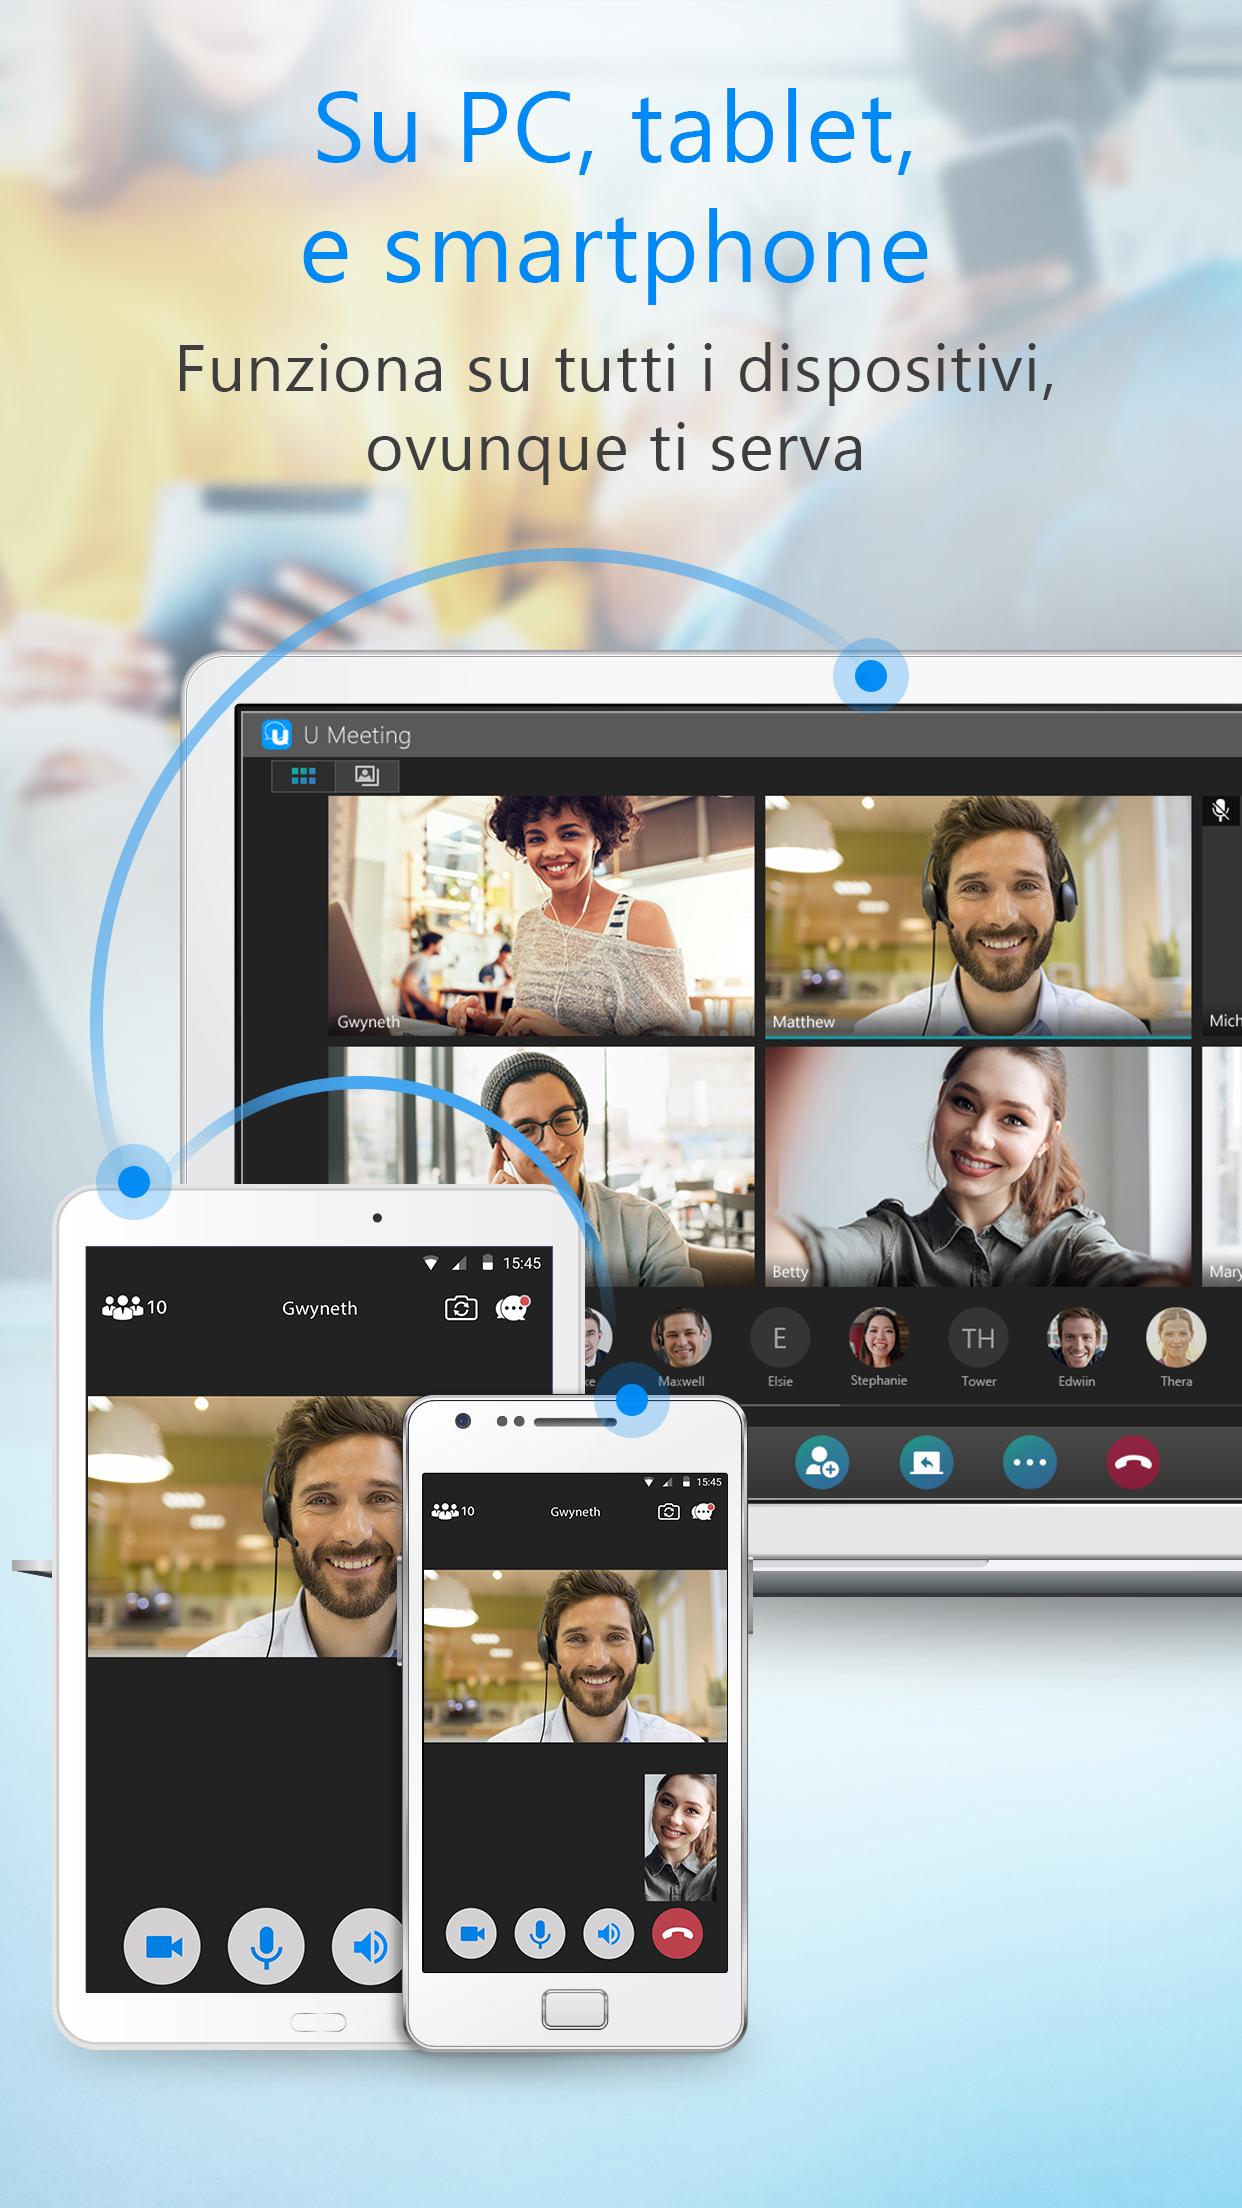Select Betty's video tile on laptop

[x=978, y=1166]
